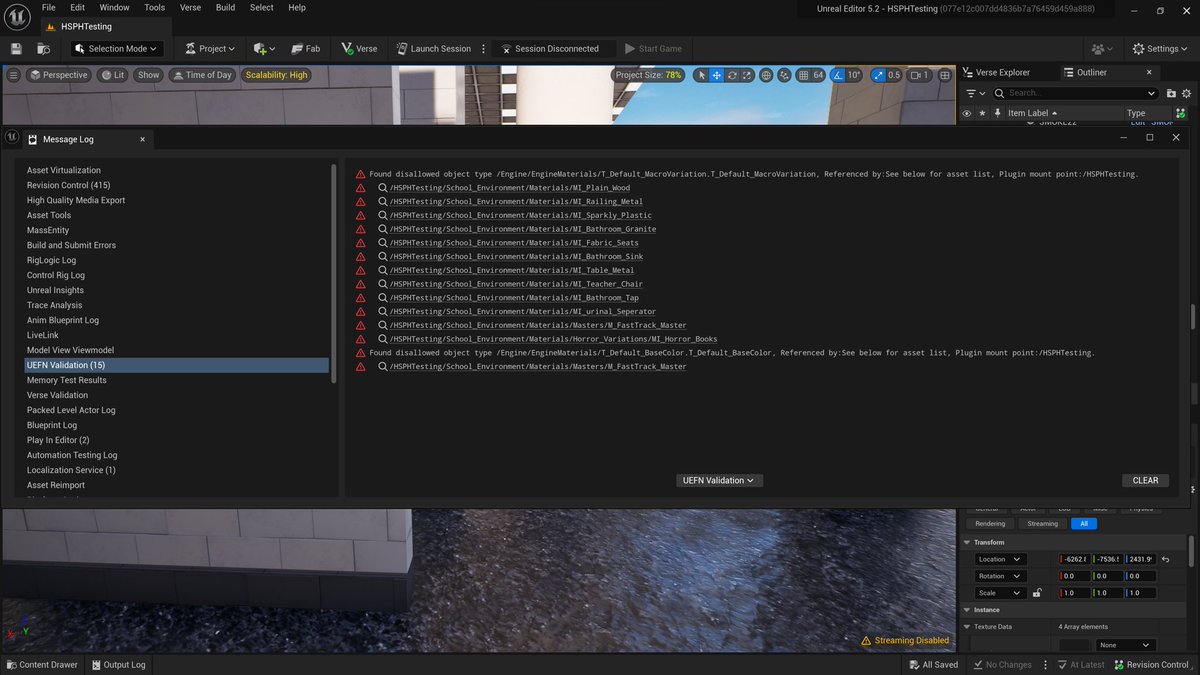Screen dimensions: 1200x675
Task: Open the scale snap value 0.5
Action: 894,75
